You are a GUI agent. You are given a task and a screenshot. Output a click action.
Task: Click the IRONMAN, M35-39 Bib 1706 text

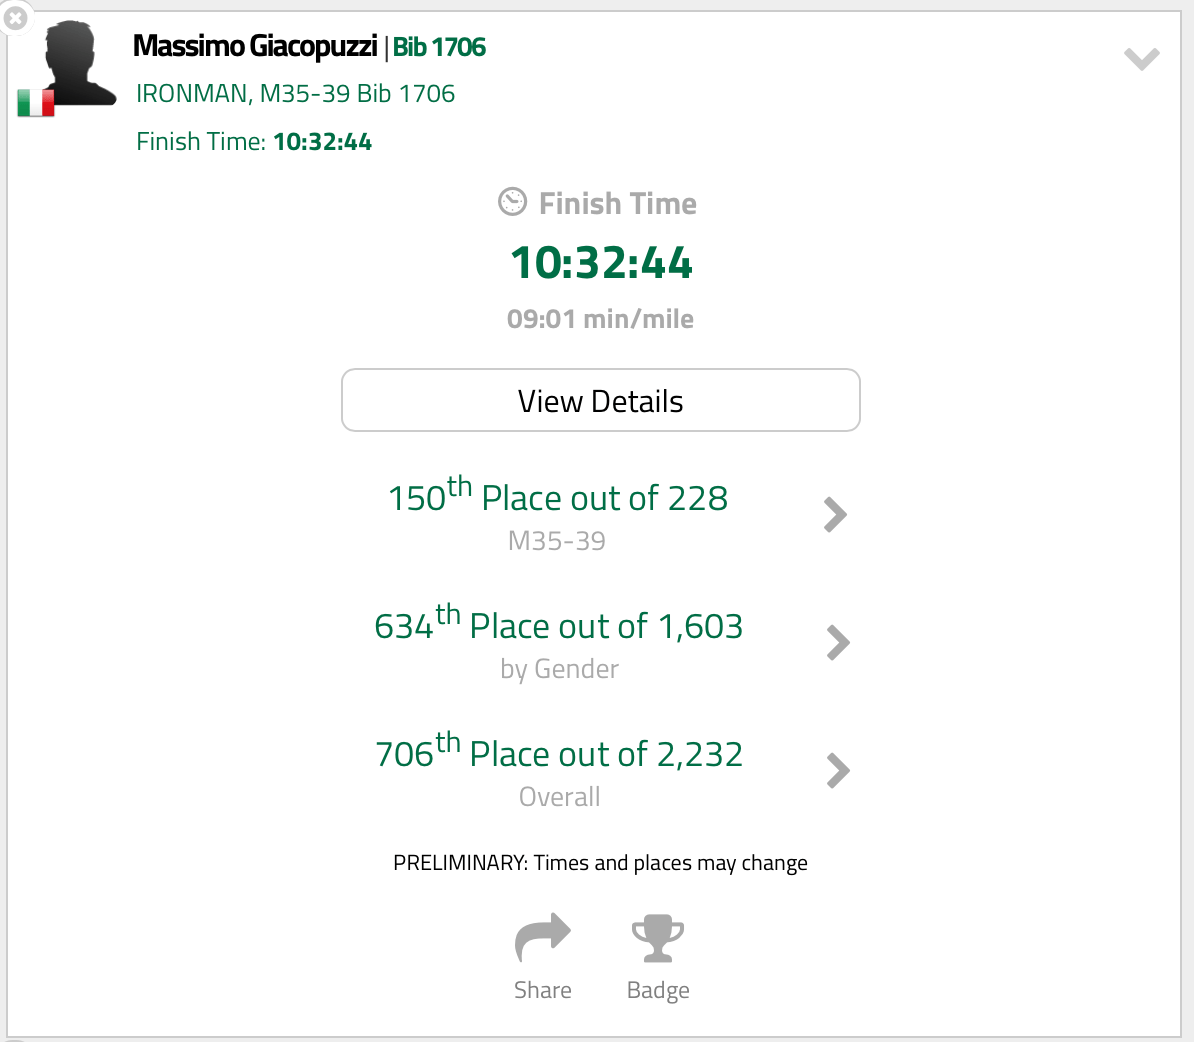(295, 94)
